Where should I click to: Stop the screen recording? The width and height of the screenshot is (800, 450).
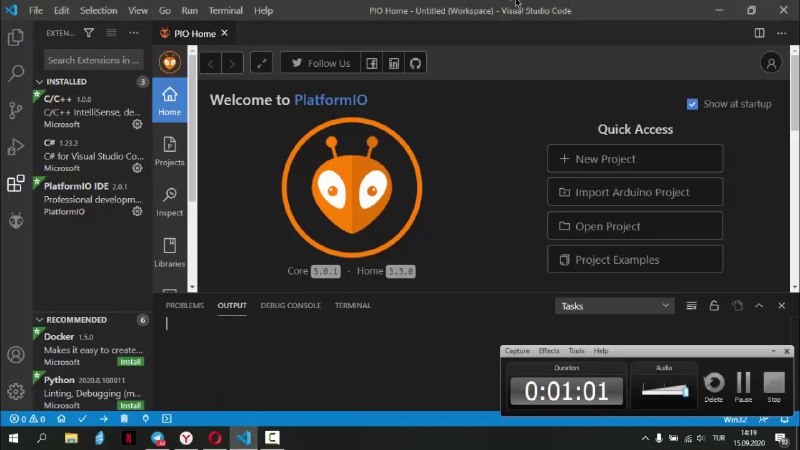click(x=774, y=387)
